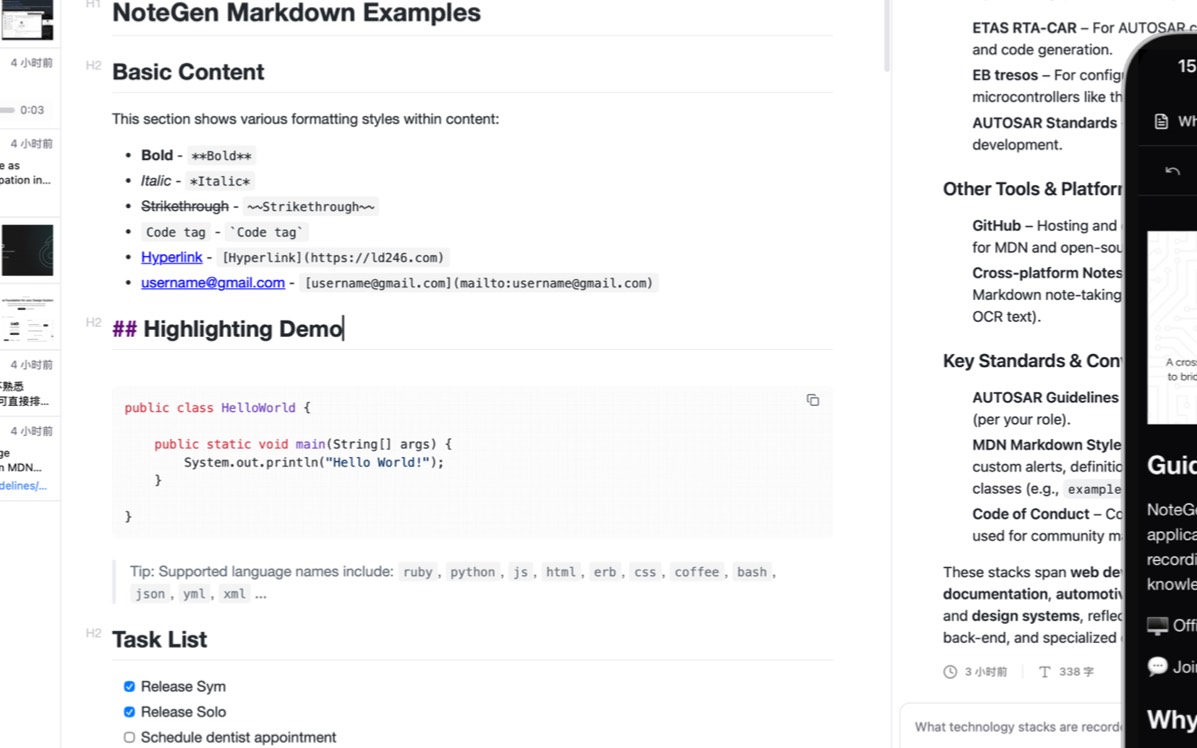Screen dimensions: 1197x748
Task: Tap the circuit-pattern image in the phone preview
Action: [1172, 327]
